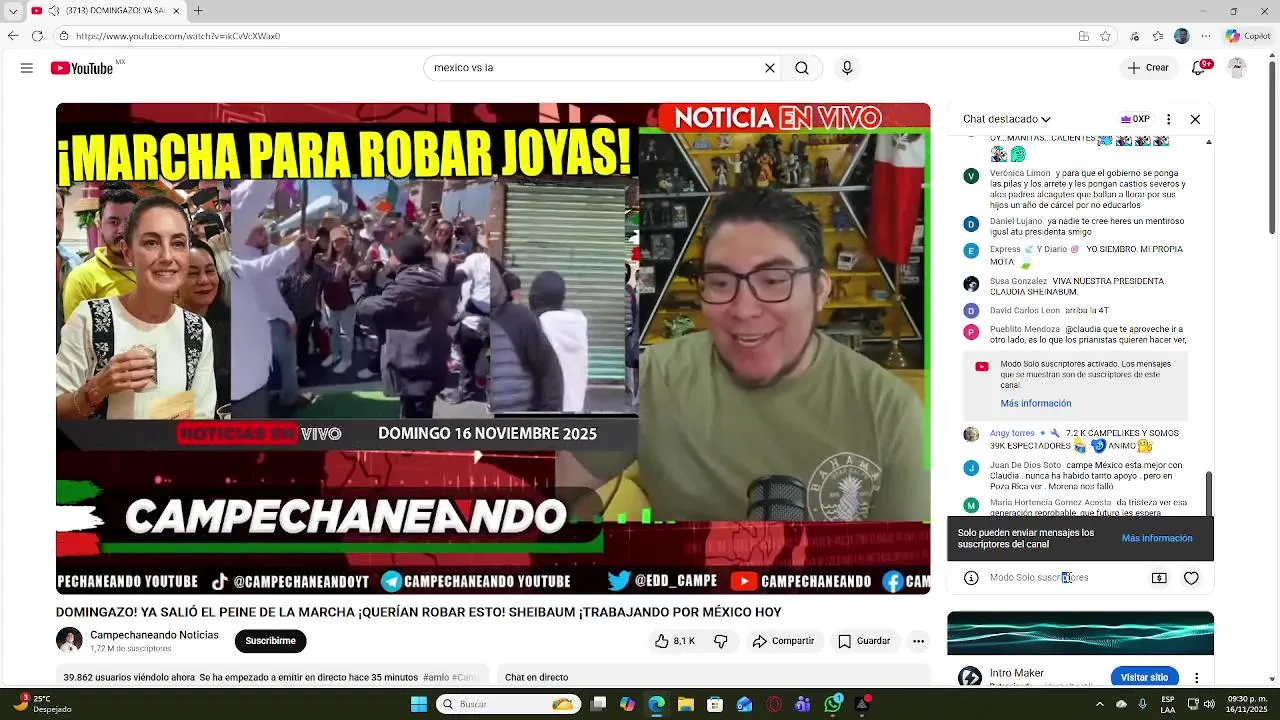Open File Explorer from taskbar
Viewport: 1280px width, 720px height.
pos(686,704)
